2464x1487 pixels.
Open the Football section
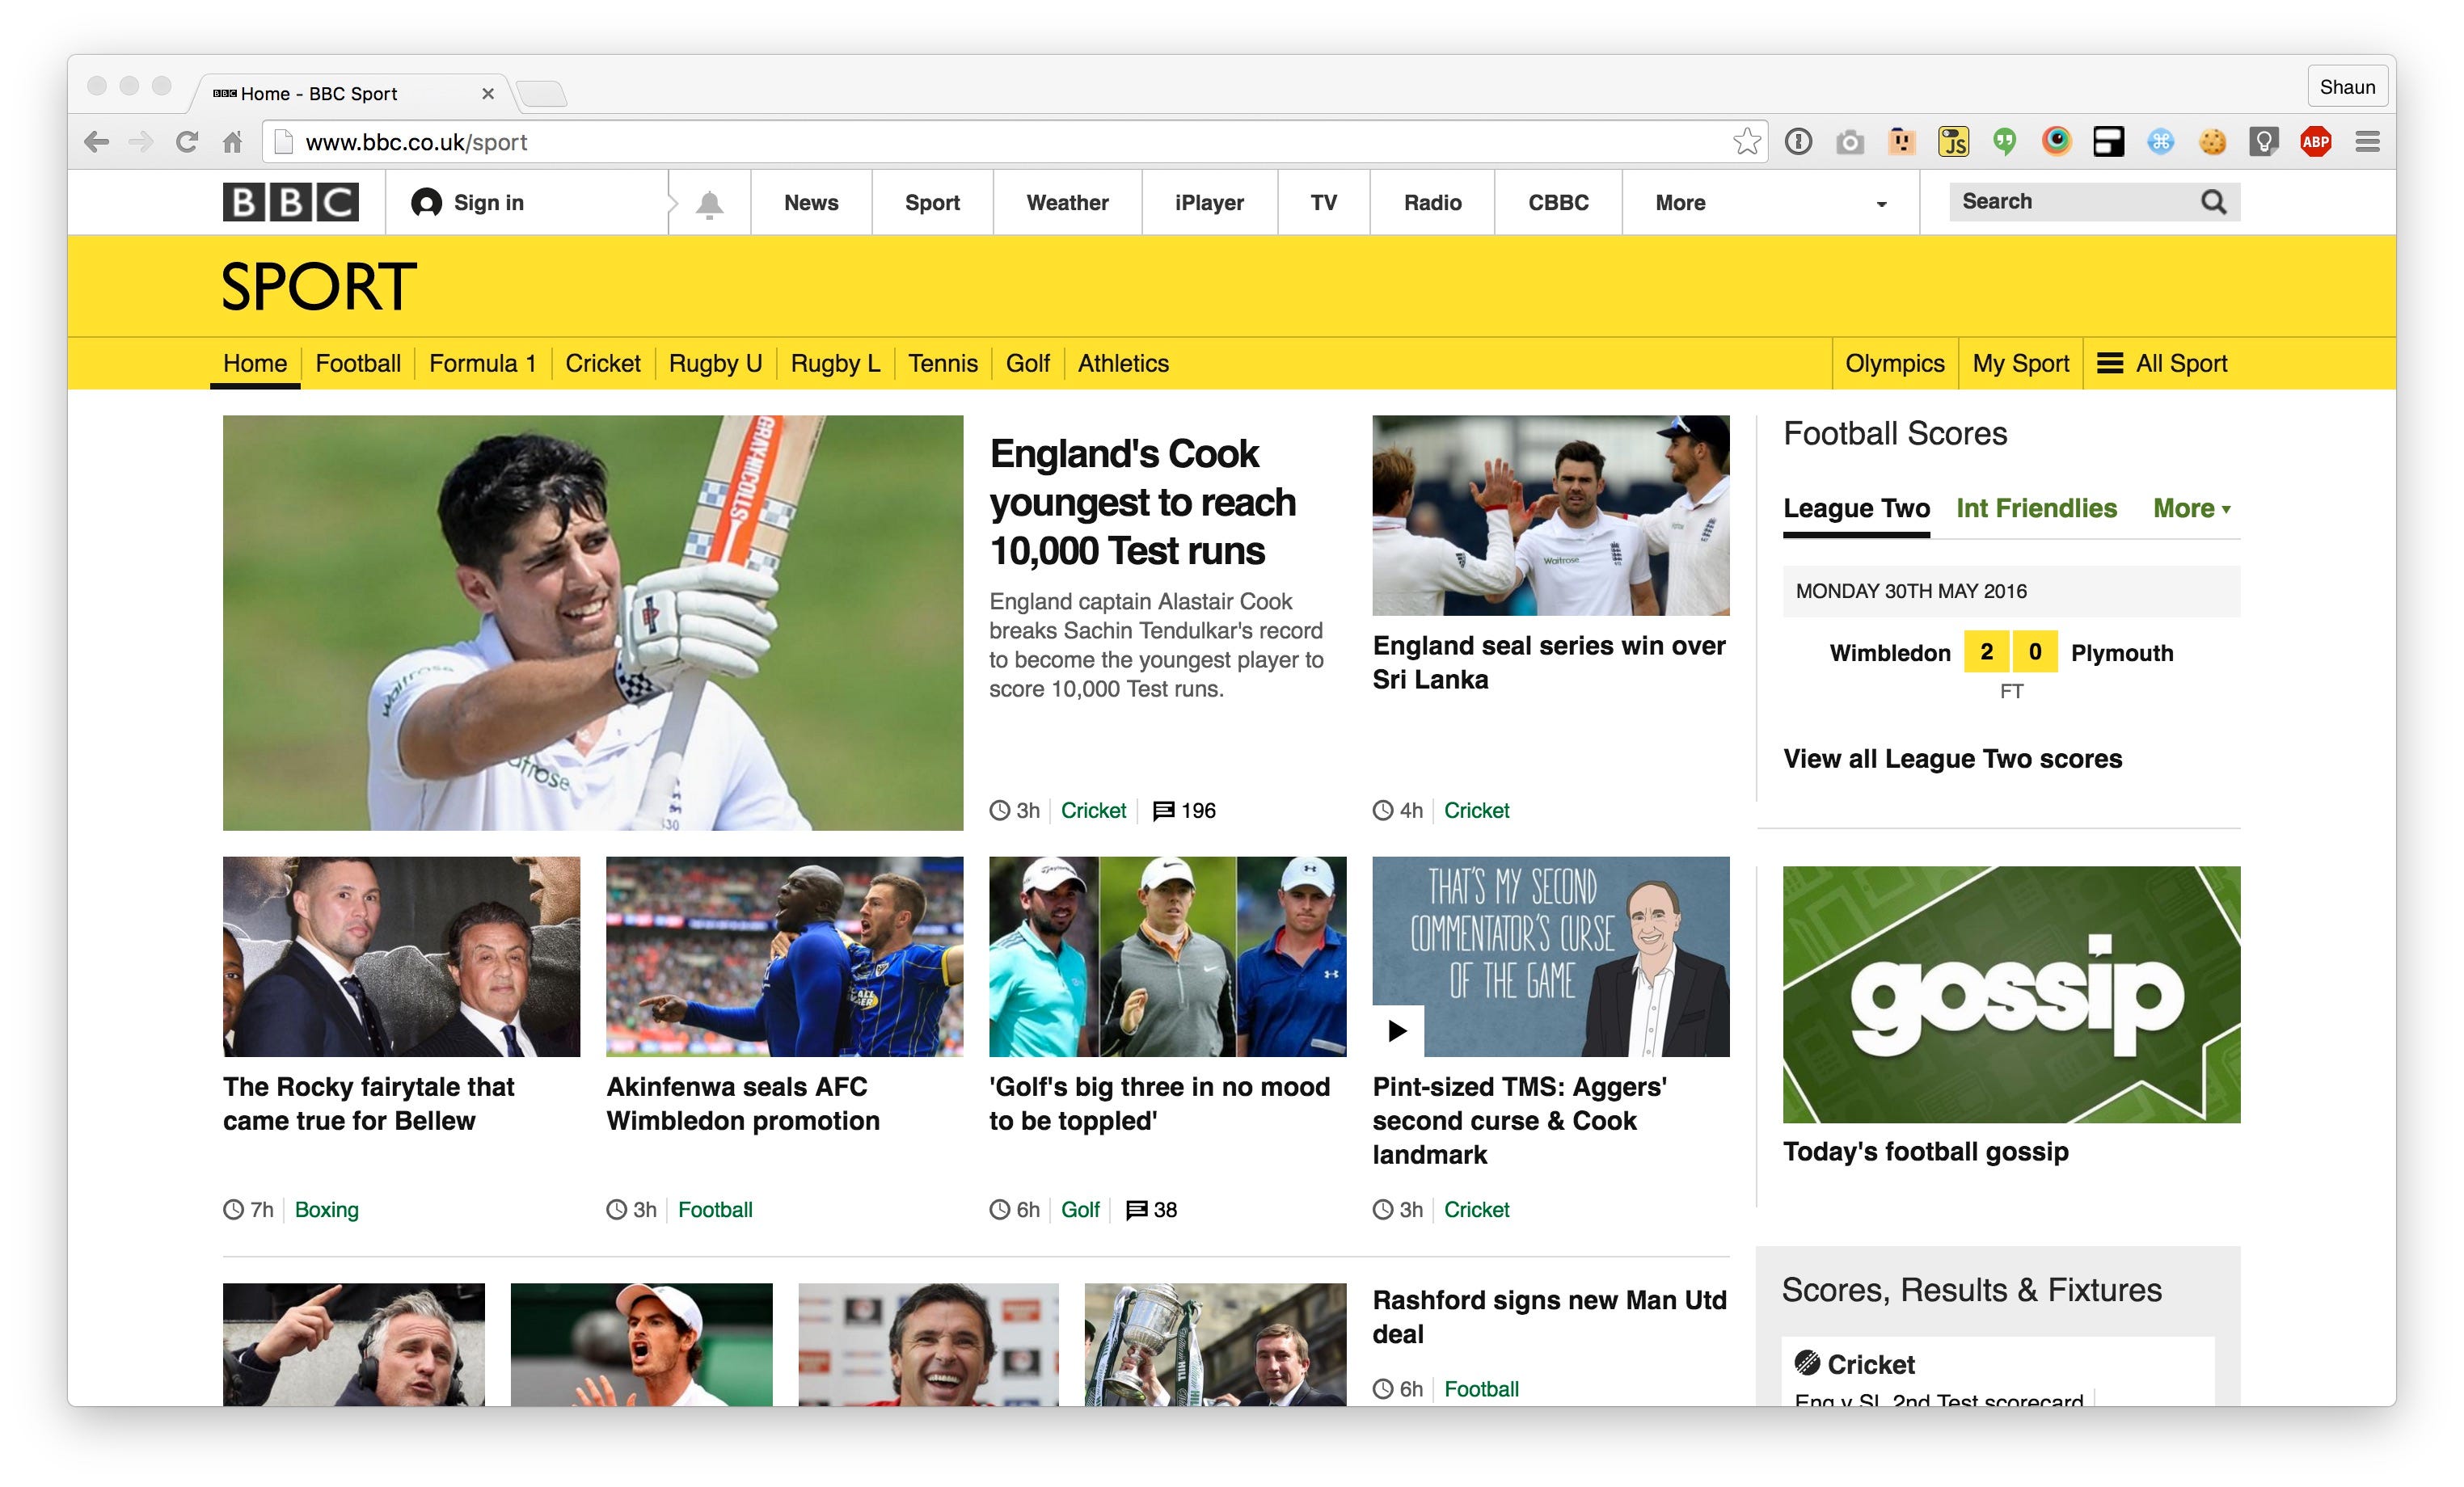pos(358,363)
